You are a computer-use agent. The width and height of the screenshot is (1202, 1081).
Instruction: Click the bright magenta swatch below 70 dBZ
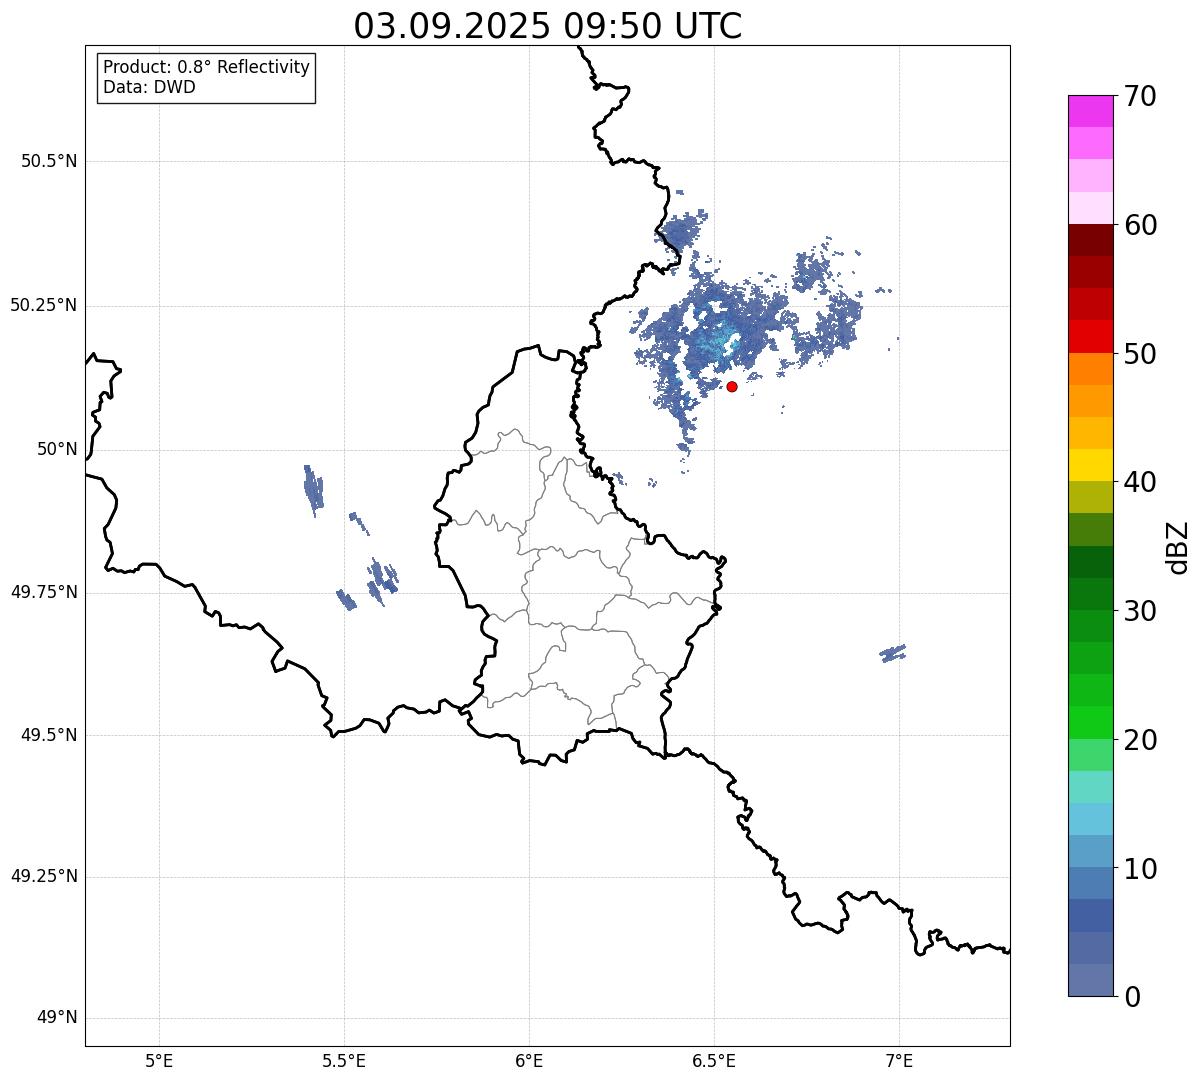coord(1091,111)
